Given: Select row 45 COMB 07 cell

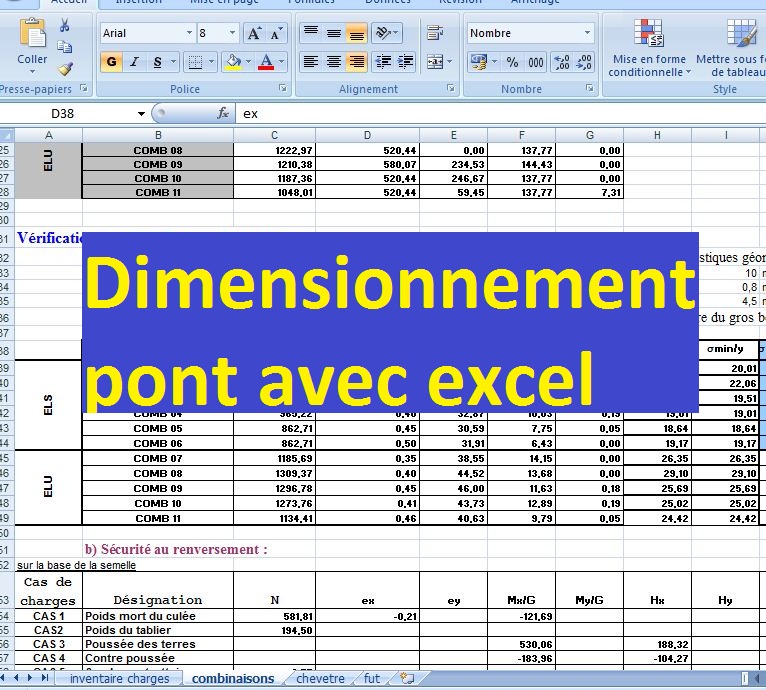Looking at the screenshot, I should pos(158,458).
